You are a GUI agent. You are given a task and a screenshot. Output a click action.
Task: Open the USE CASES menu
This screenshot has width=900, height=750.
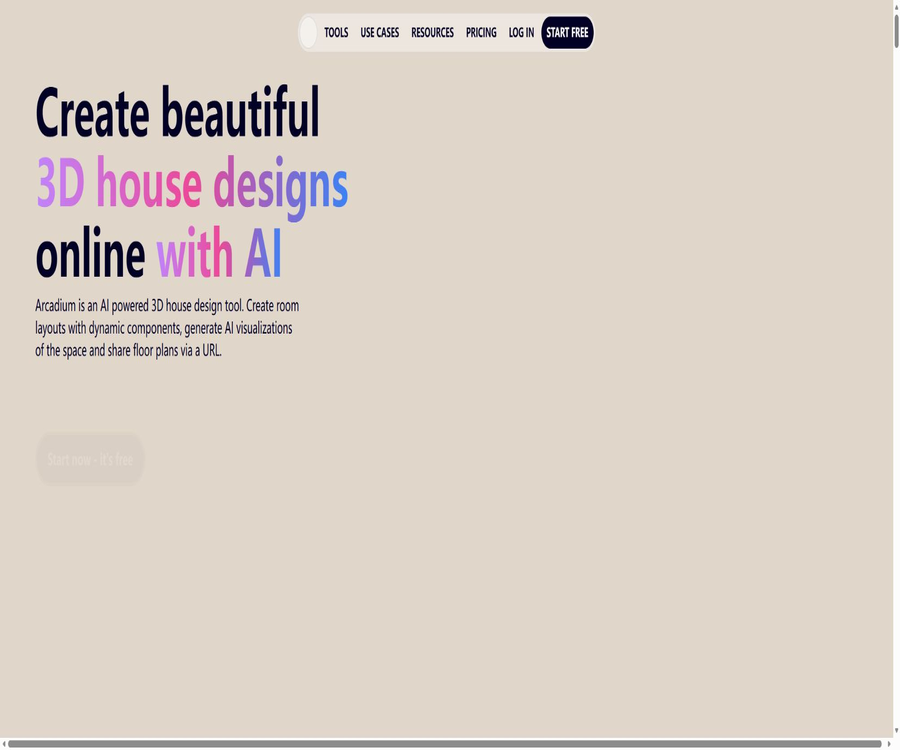(x=379, y=33)
